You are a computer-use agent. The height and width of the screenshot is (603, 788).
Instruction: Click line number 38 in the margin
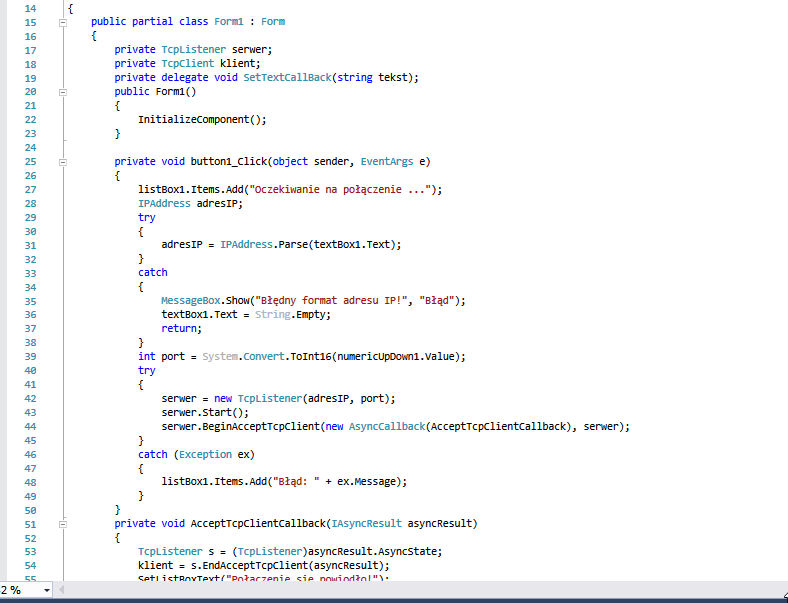(x=30, y=343)
